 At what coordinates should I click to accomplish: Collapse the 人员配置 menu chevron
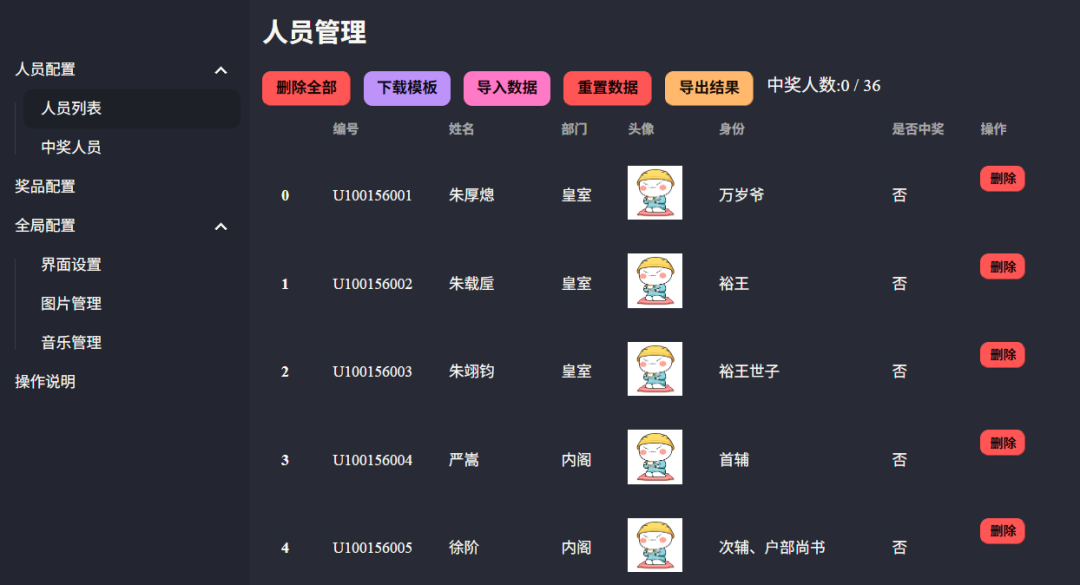click(221, 70)
